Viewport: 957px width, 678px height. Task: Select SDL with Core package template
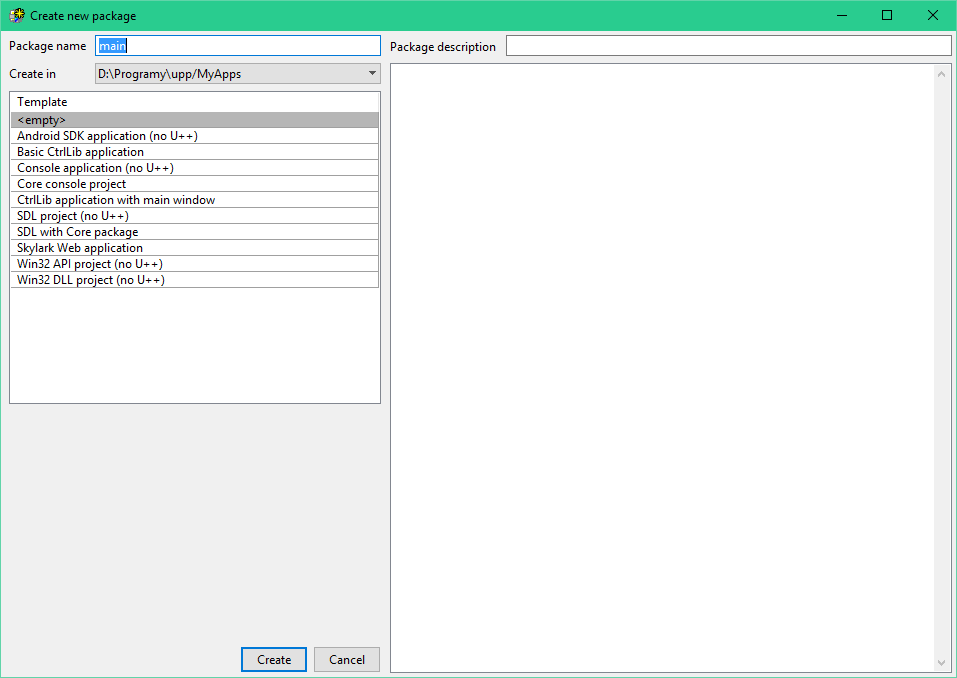click(194, 232)
